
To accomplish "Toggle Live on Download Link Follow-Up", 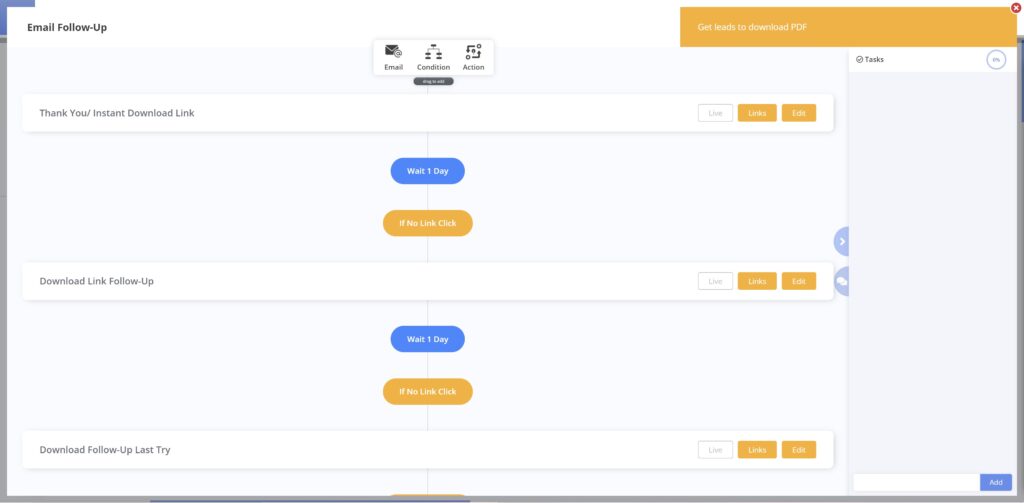I will point(715,281).
